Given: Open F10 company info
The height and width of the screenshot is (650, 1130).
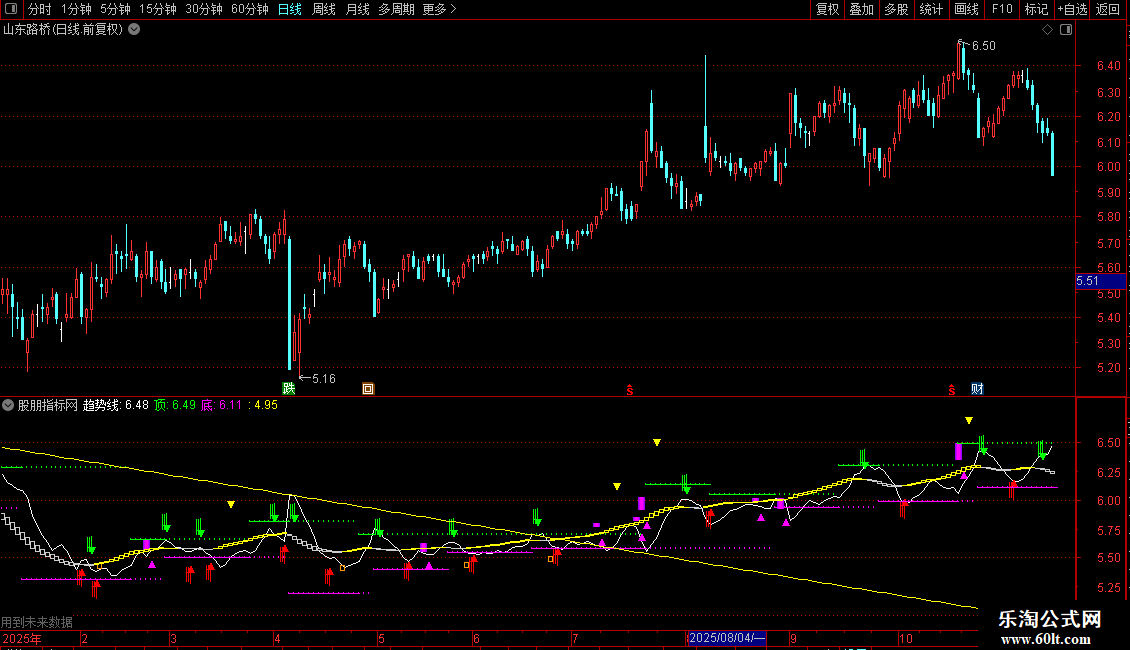Looking at the screenshot, I should (x=1002, y=9).
